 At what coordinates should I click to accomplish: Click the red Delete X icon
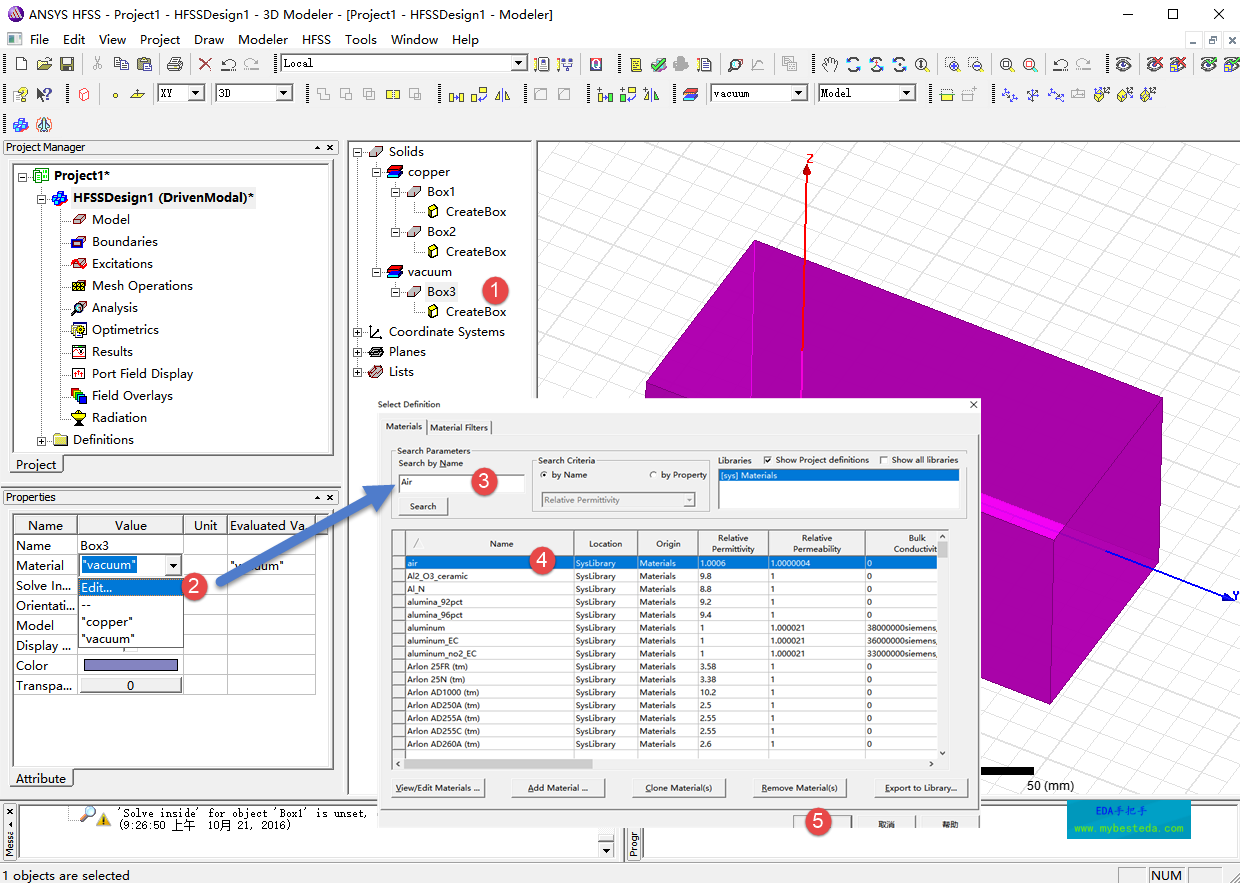pos(205,64)
